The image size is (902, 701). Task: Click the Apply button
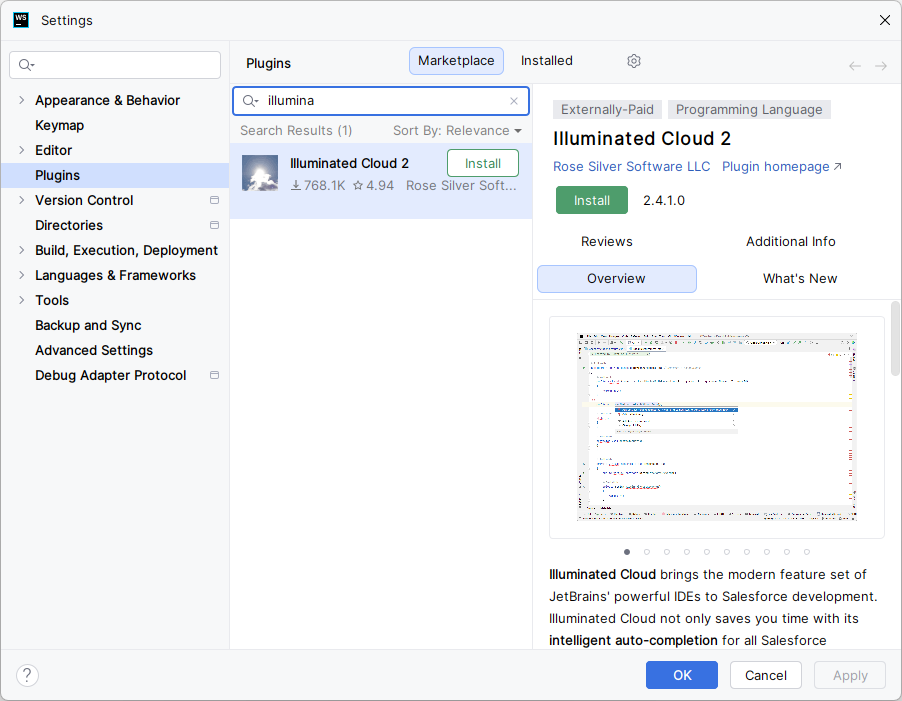point(850,675)
